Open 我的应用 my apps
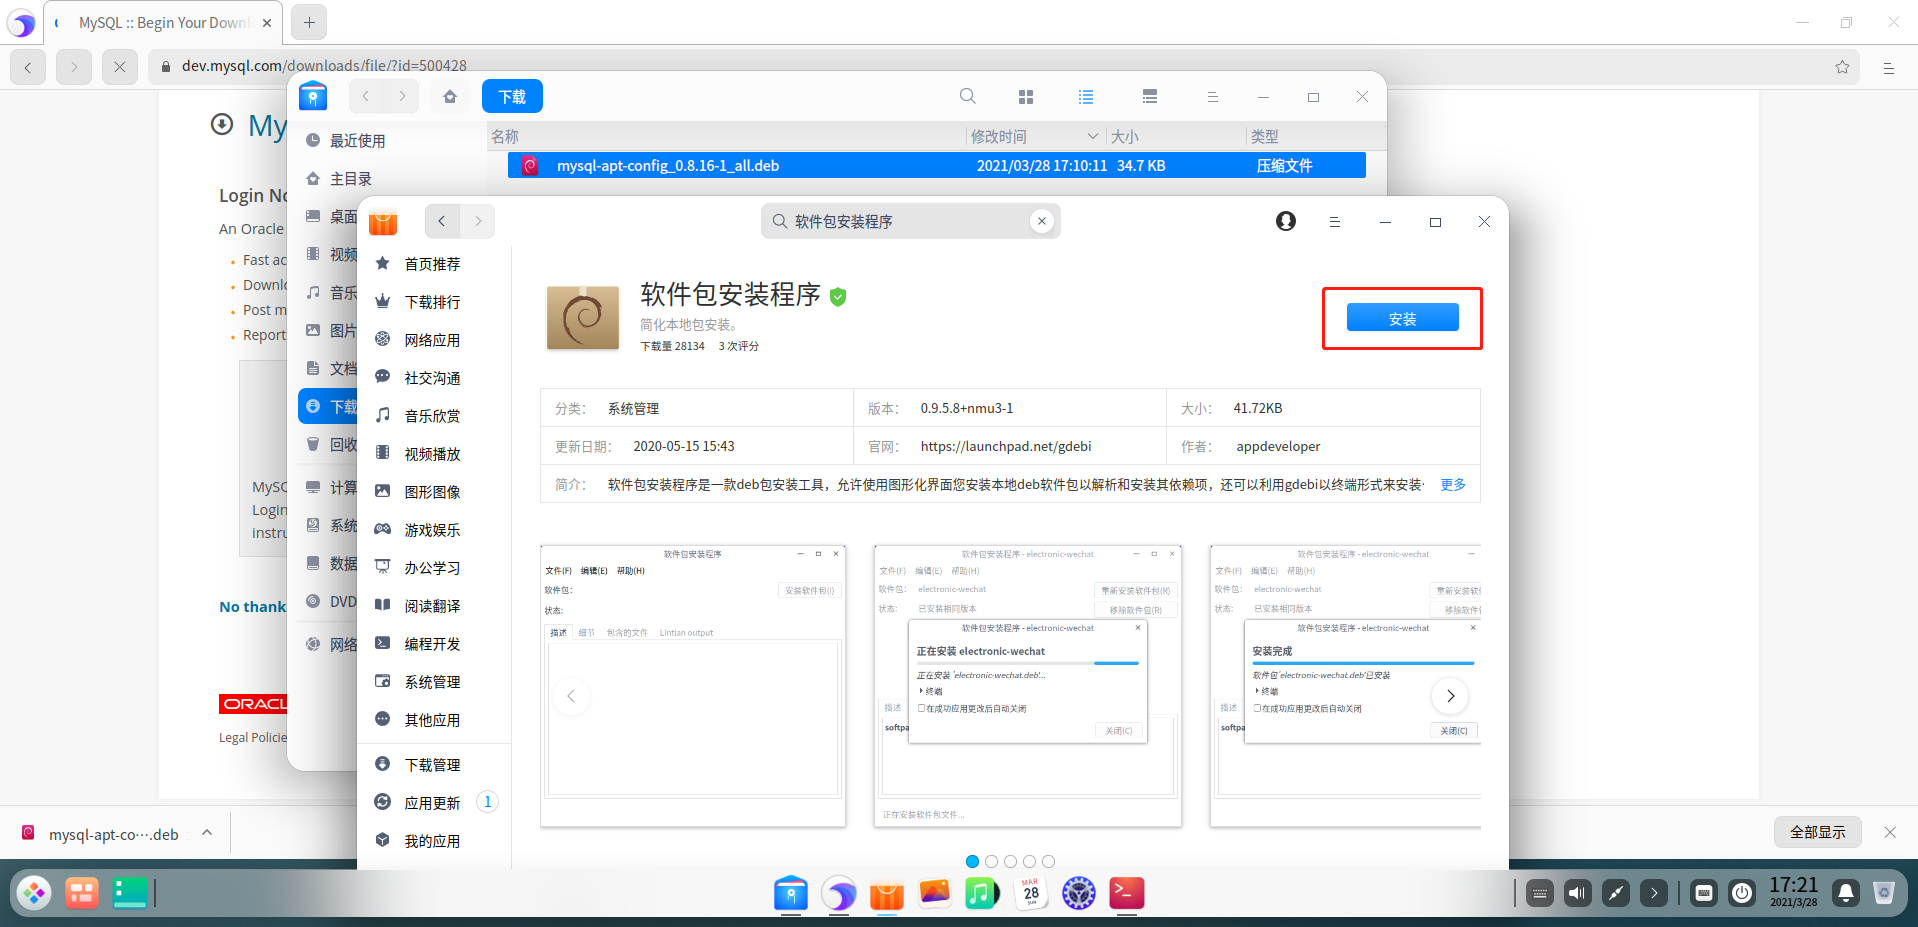This screenshot has height=927, width=1918. click(432, 841)
